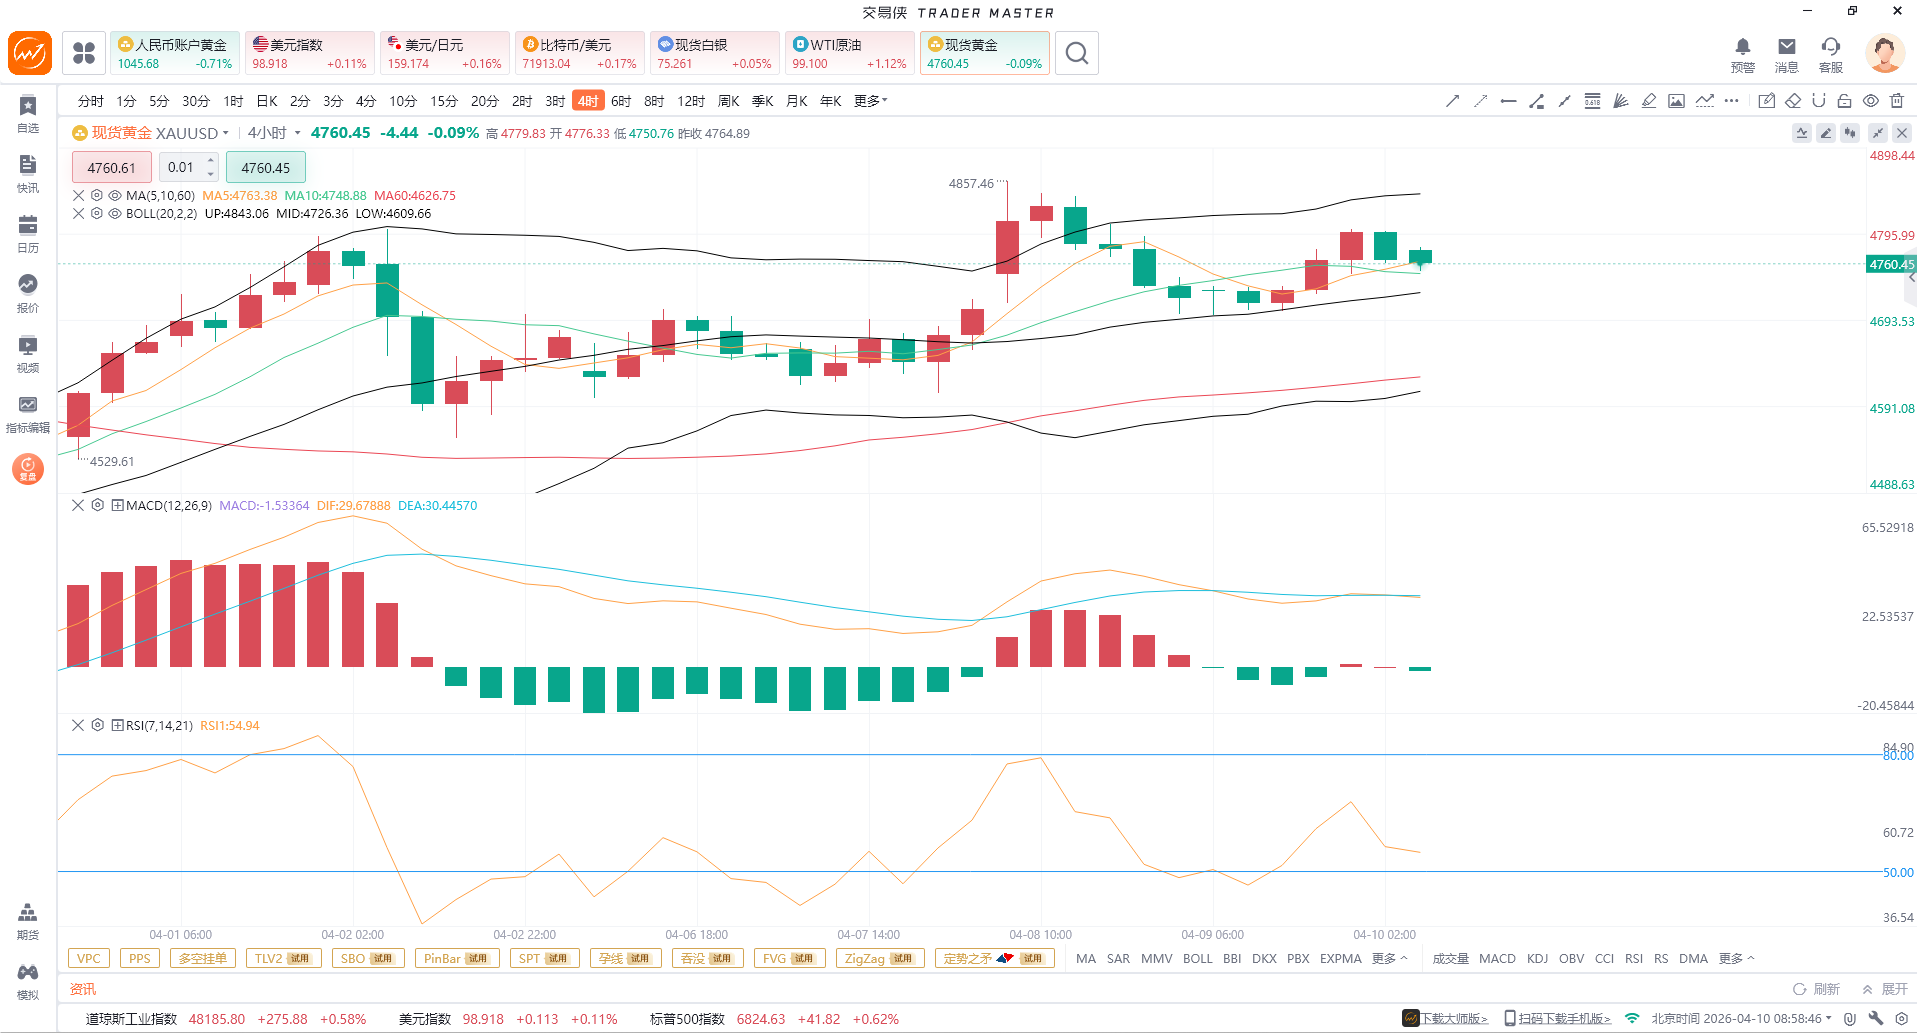Select the eraser drawing tool

tap(1793, 101)
